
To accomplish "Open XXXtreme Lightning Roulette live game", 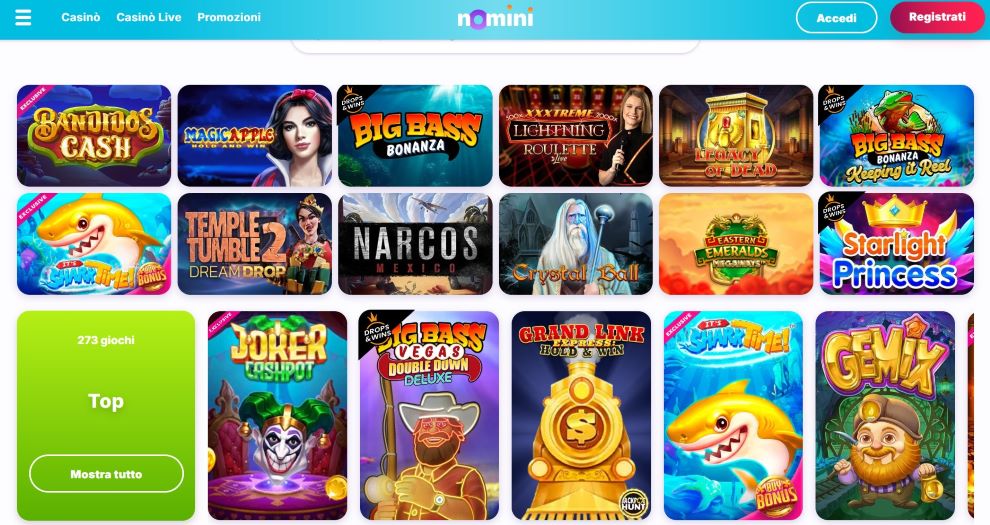I will click(576, 136).
